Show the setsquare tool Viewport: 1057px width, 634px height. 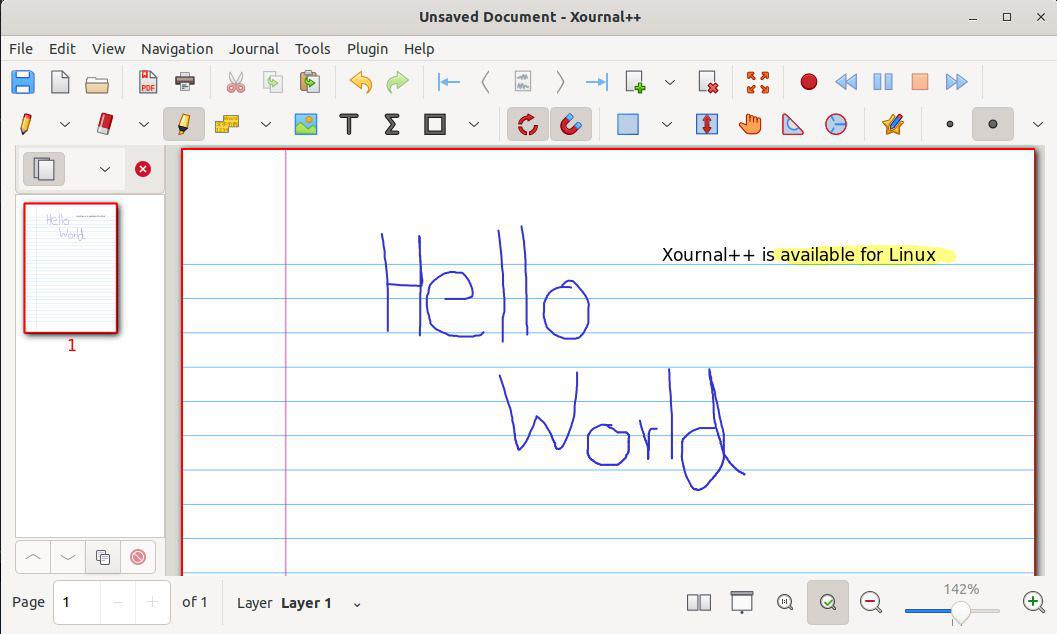(792, 124)
